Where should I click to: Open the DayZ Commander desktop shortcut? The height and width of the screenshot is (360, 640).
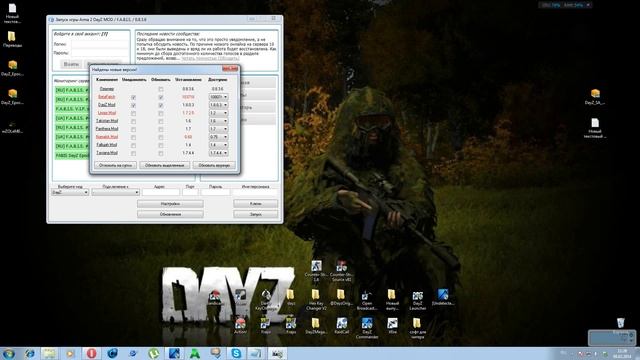367,328
